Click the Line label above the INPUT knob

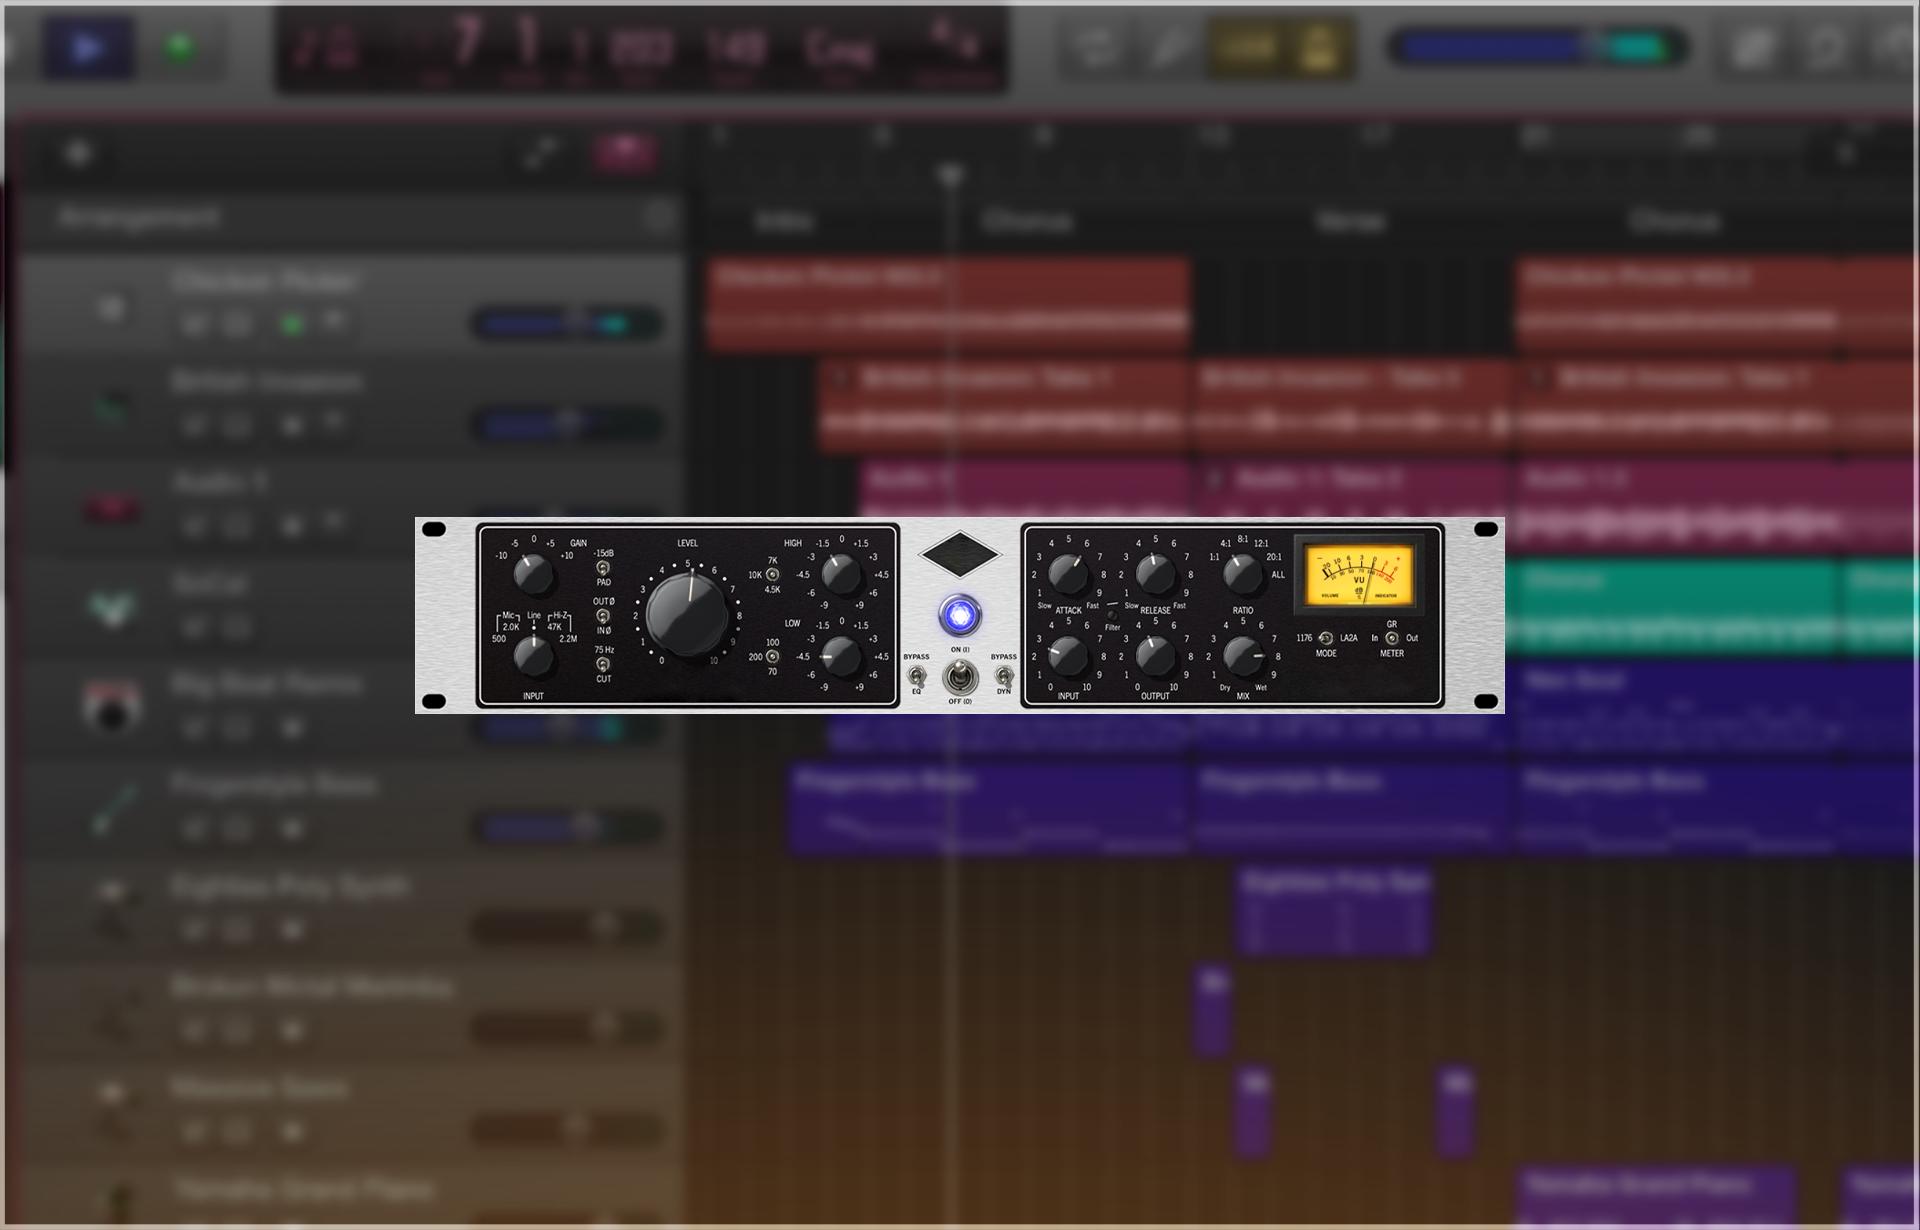click(x=534, y=616)
